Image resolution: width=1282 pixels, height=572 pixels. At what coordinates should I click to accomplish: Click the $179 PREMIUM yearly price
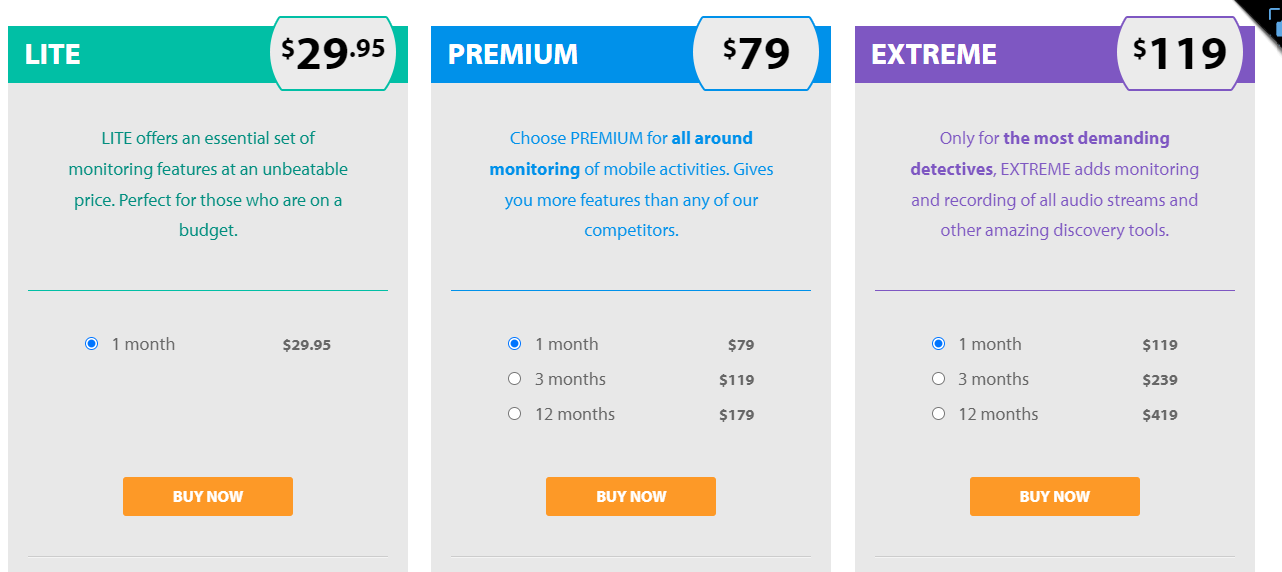tap(737, 415)
